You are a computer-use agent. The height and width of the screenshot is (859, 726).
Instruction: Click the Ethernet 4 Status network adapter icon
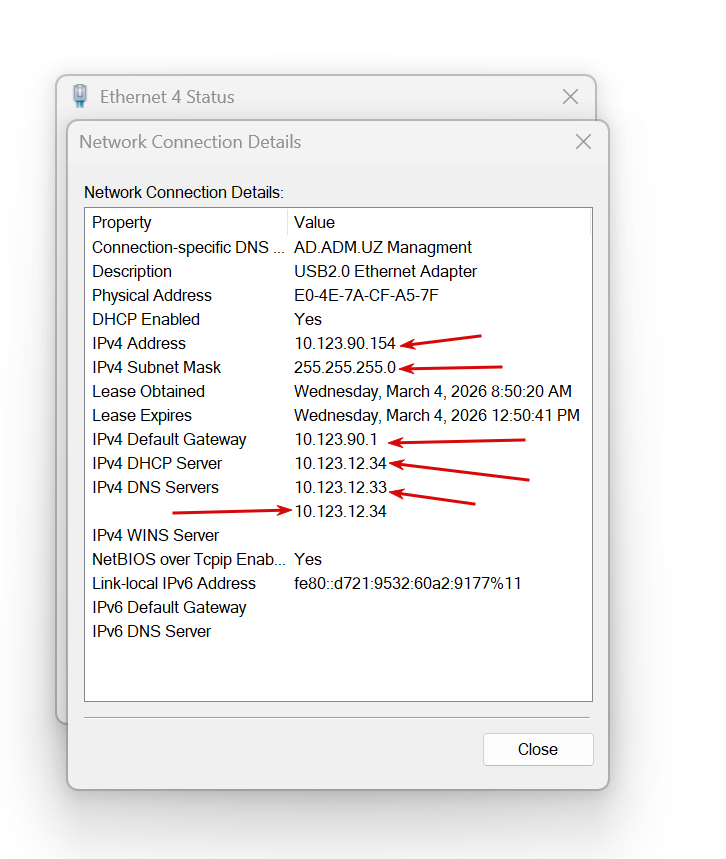(x=80, y=97)
